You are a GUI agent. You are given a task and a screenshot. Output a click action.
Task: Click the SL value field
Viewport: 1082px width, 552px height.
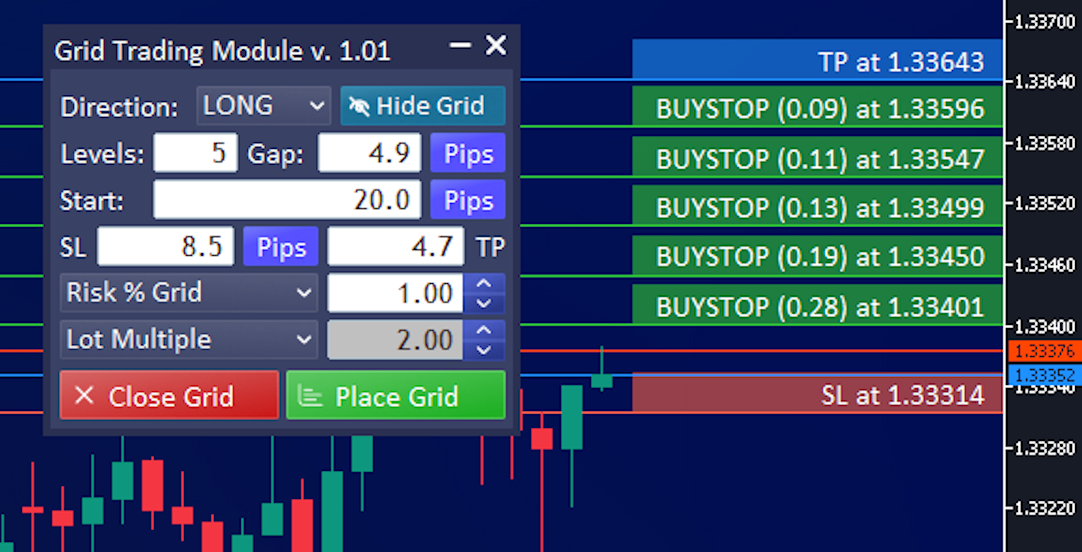pos(166,247)
